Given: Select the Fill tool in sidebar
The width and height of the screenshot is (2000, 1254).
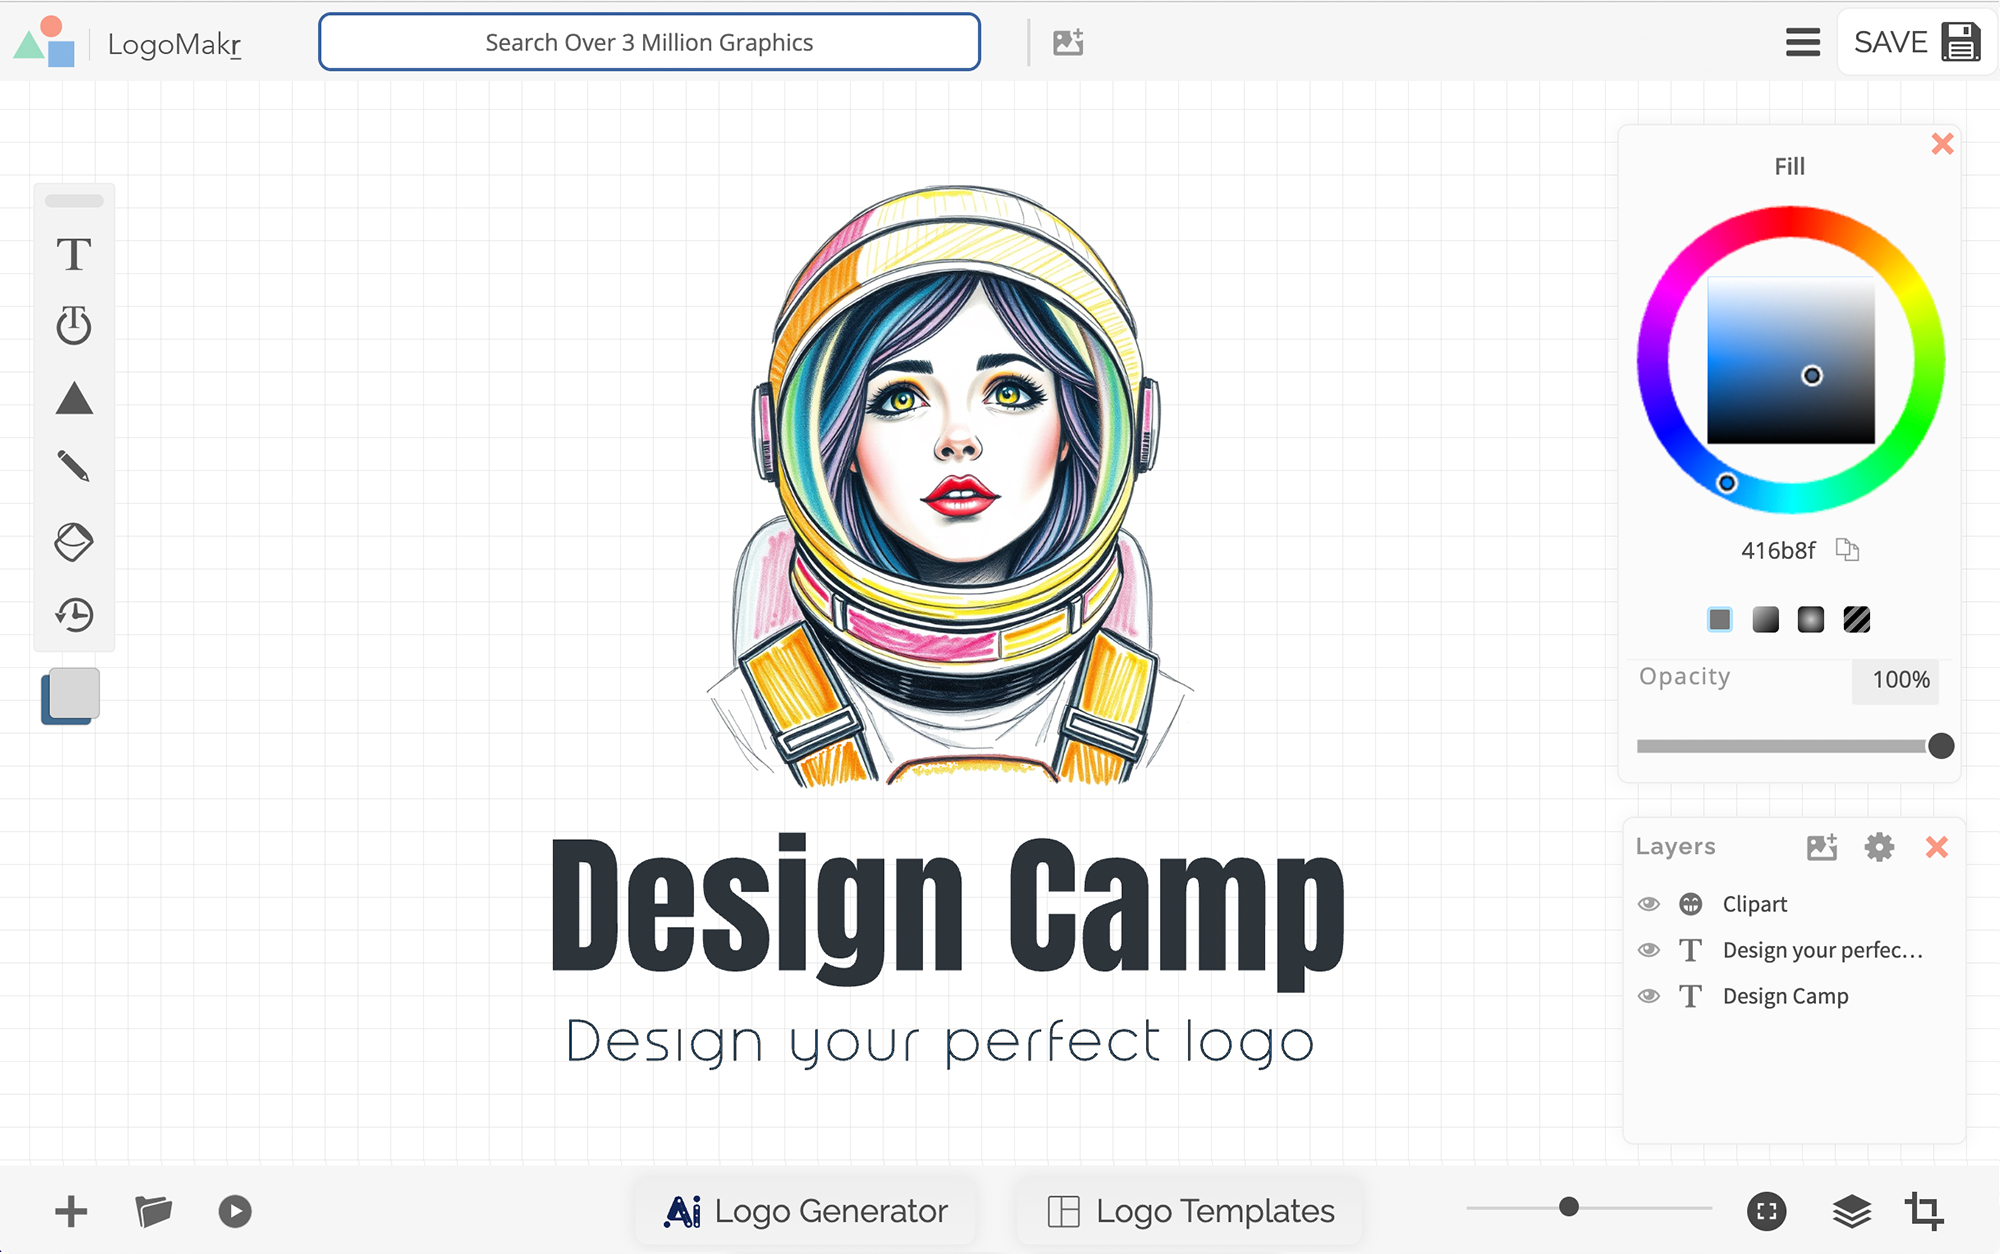Looking at the screenshot, I should point(74,542).
